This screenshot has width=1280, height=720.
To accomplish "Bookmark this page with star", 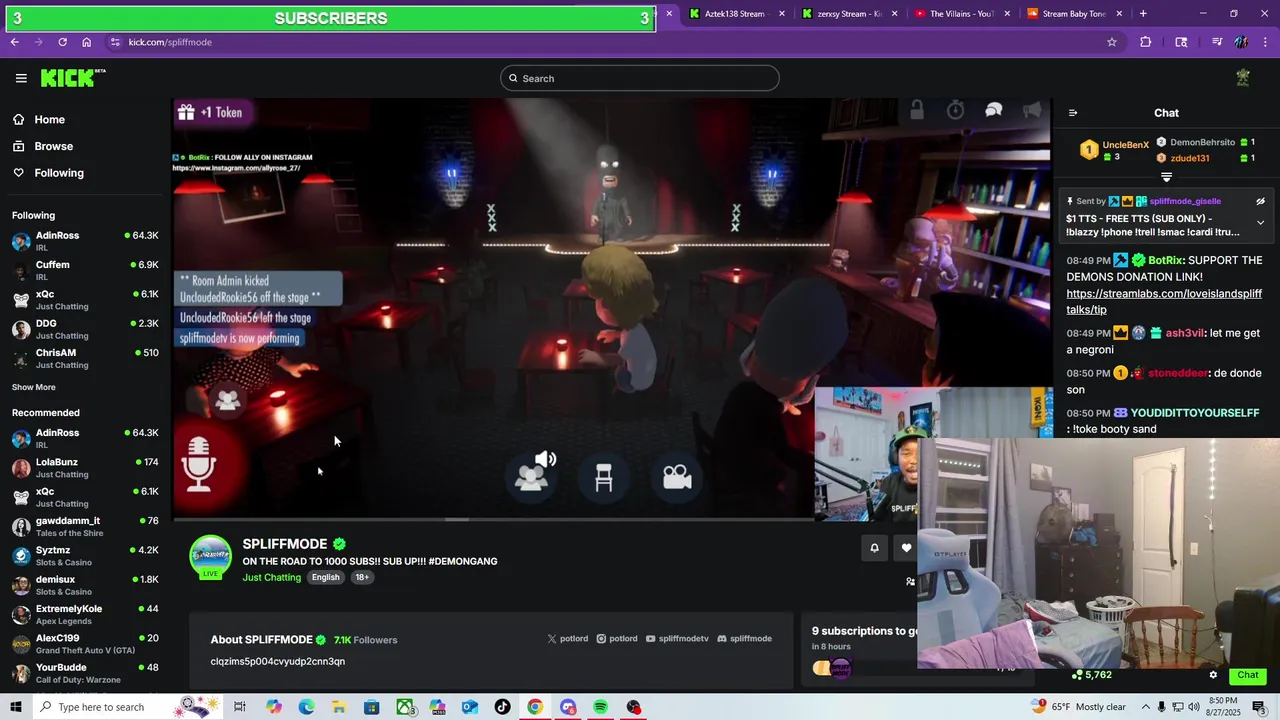I will (1111, 42).
